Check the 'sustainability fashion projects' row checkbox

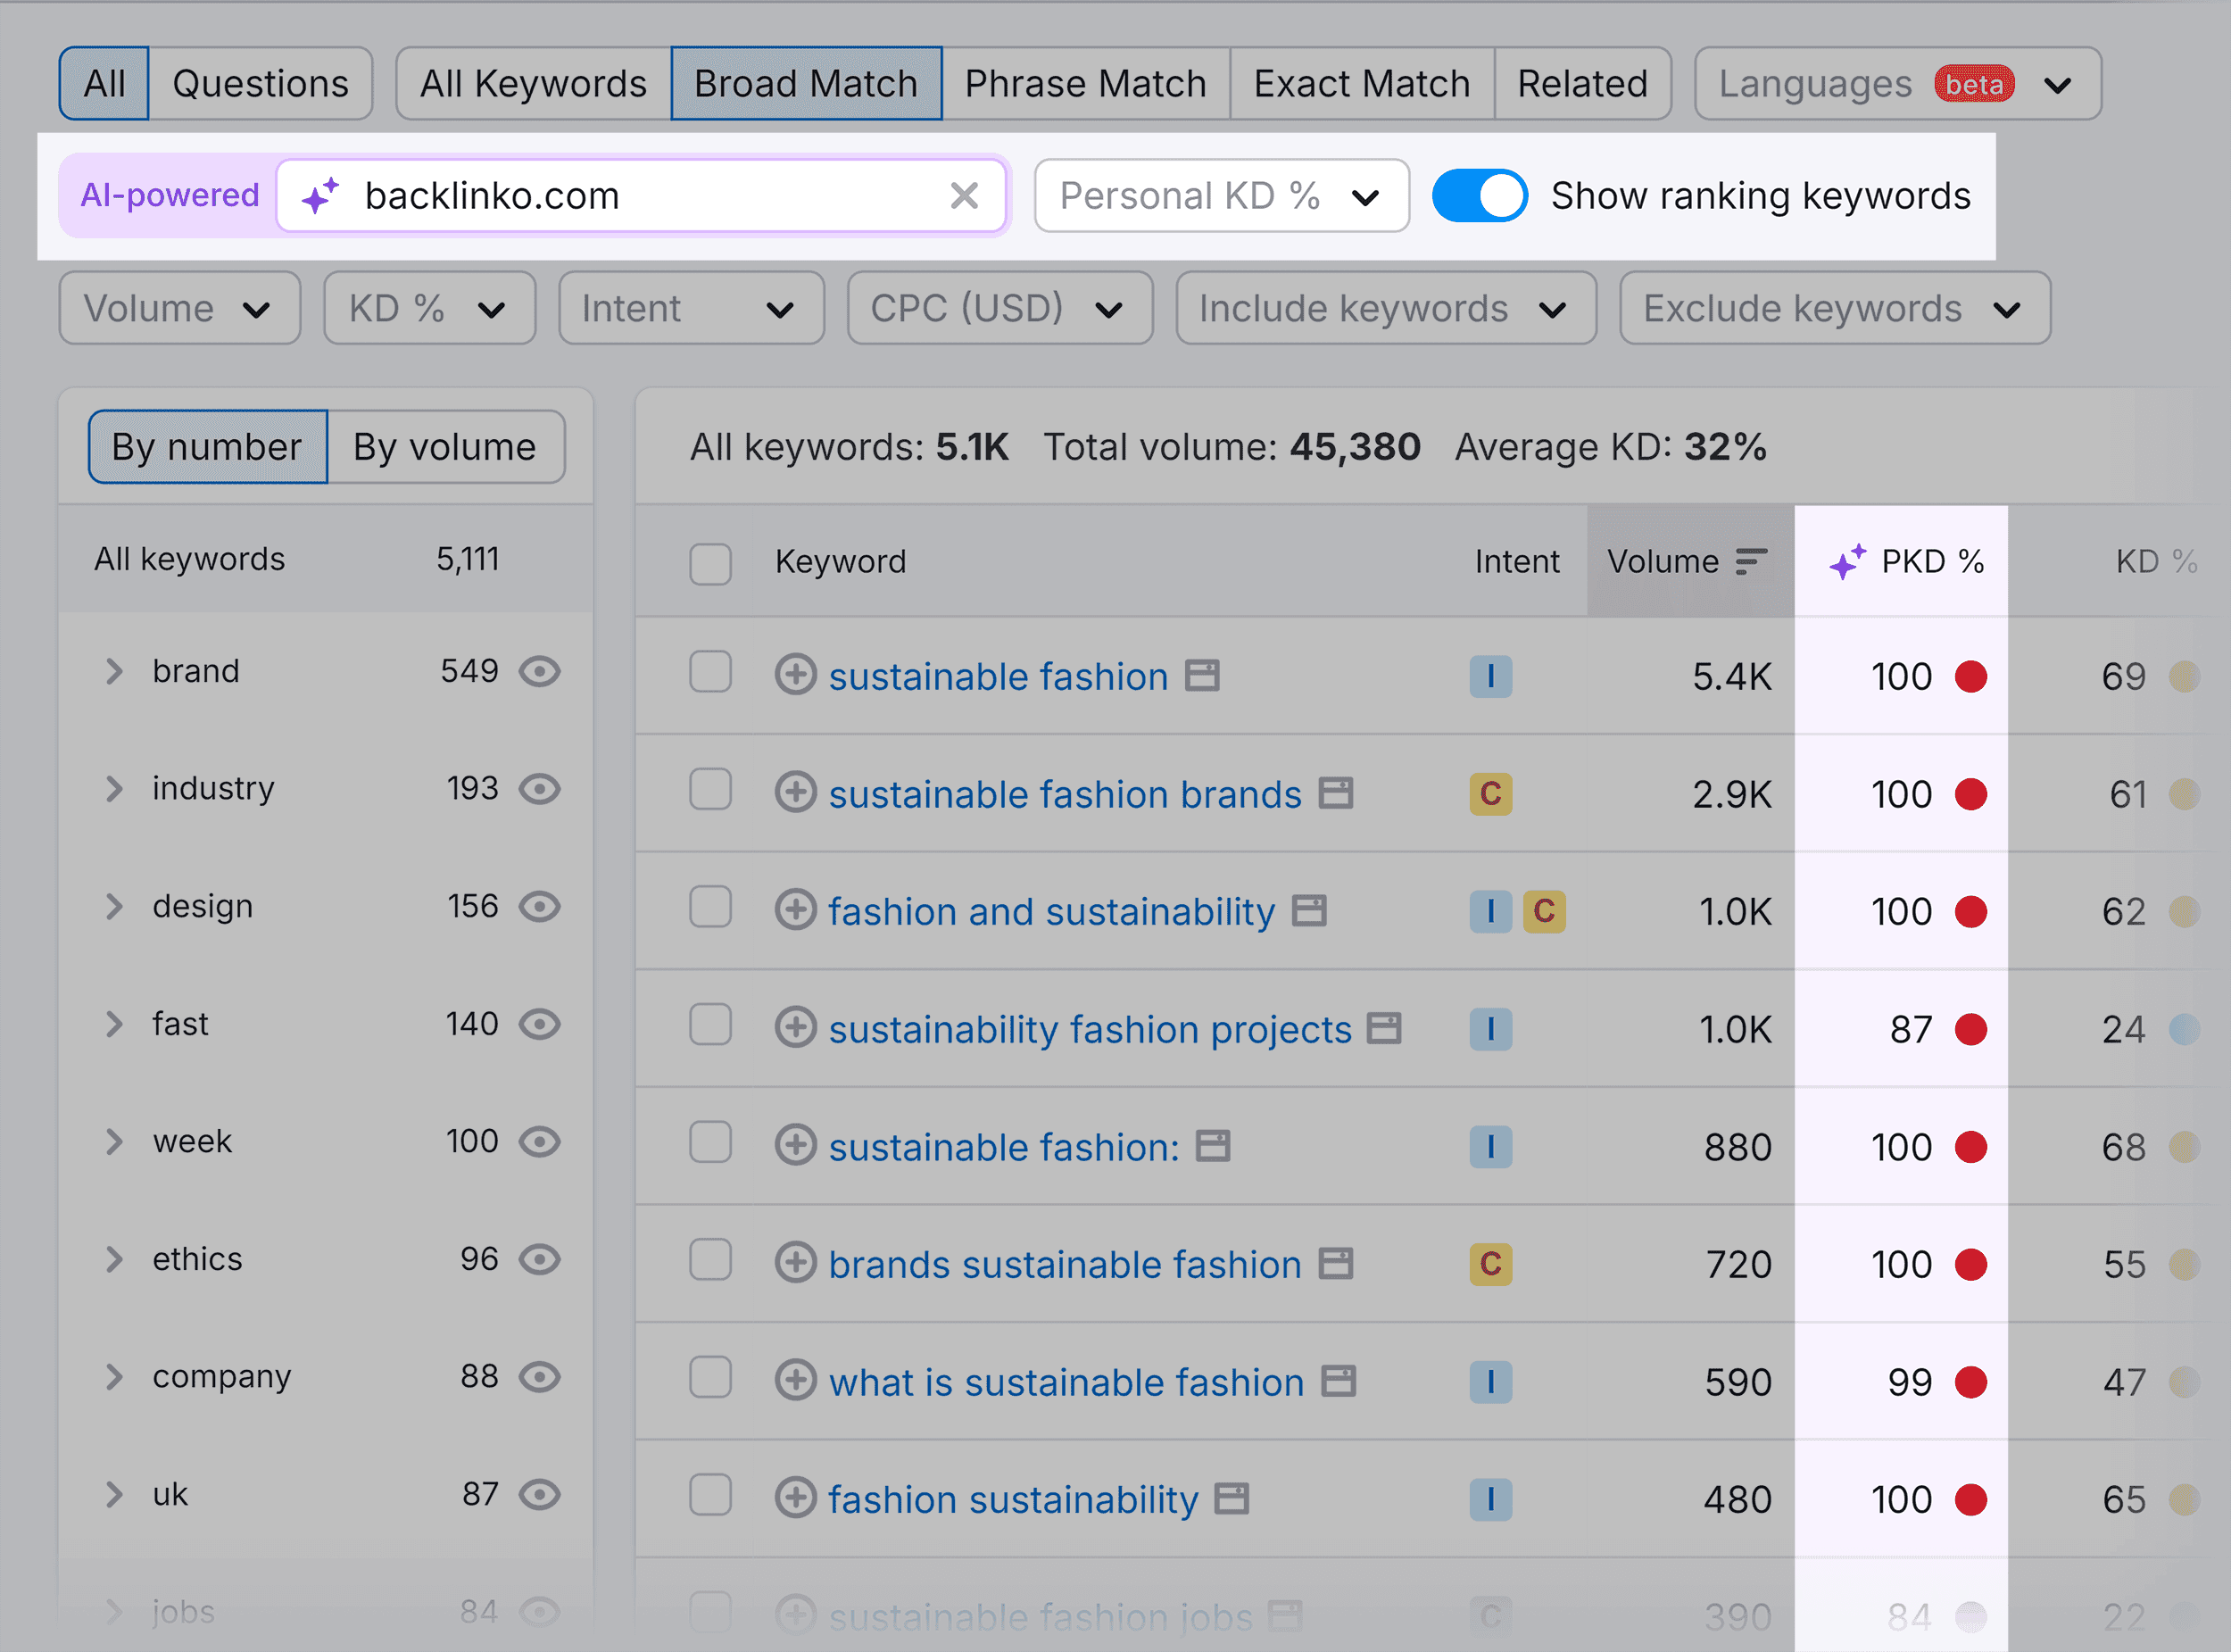(710, 1025)
